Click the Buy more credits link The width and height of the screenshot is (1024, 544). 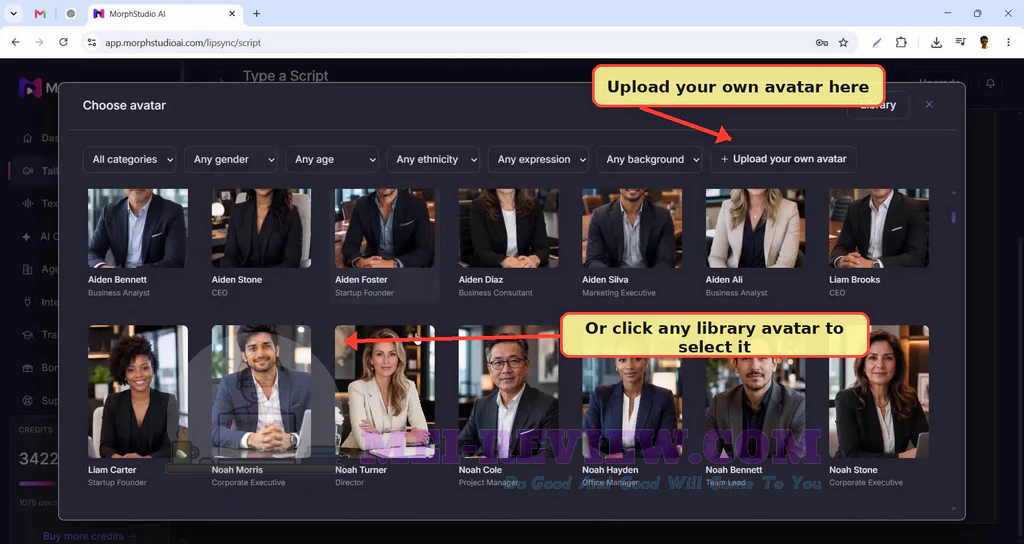click(89, 536)
